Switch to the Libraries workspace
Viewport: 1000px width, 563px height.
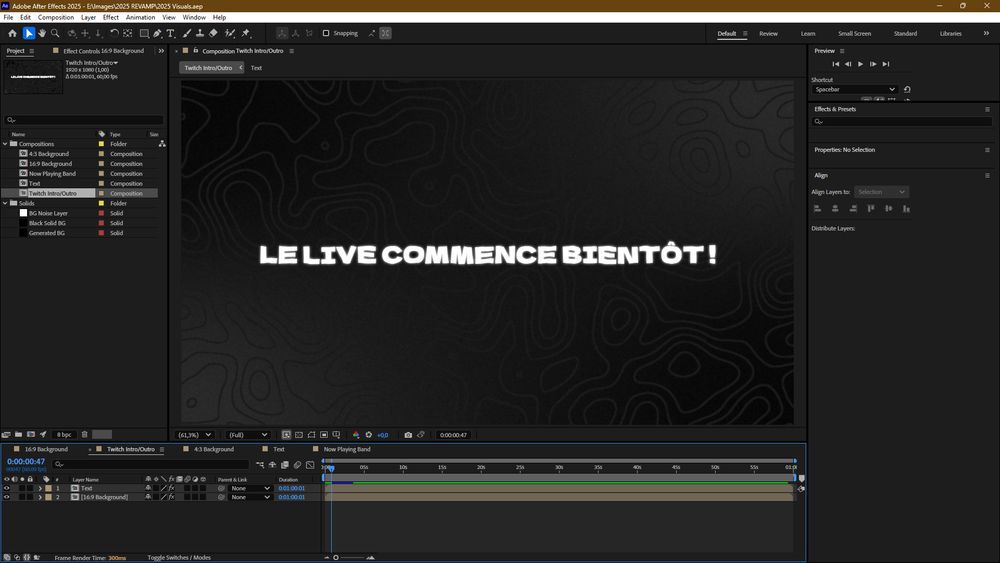(950, 33)
